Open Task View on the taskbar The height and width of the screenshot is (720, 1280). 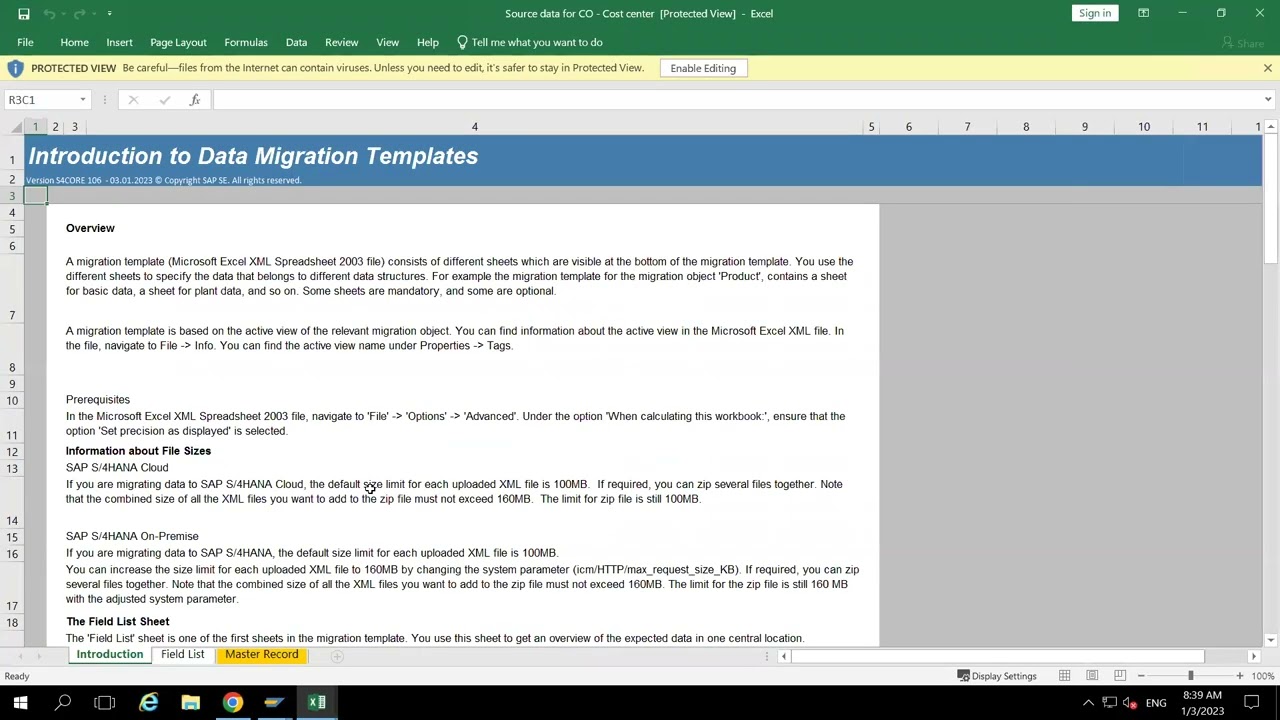click(x=105, y=702)
